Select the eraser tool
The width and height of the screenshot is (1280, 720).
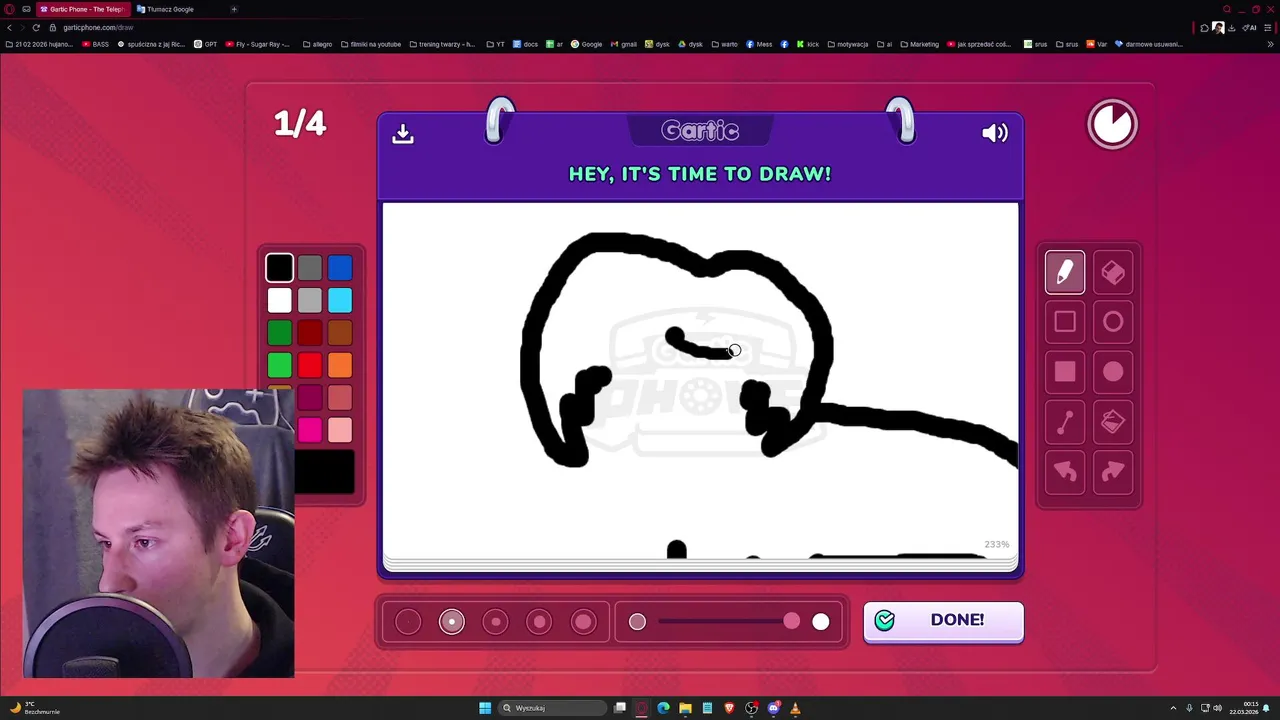coord(1113,272)
